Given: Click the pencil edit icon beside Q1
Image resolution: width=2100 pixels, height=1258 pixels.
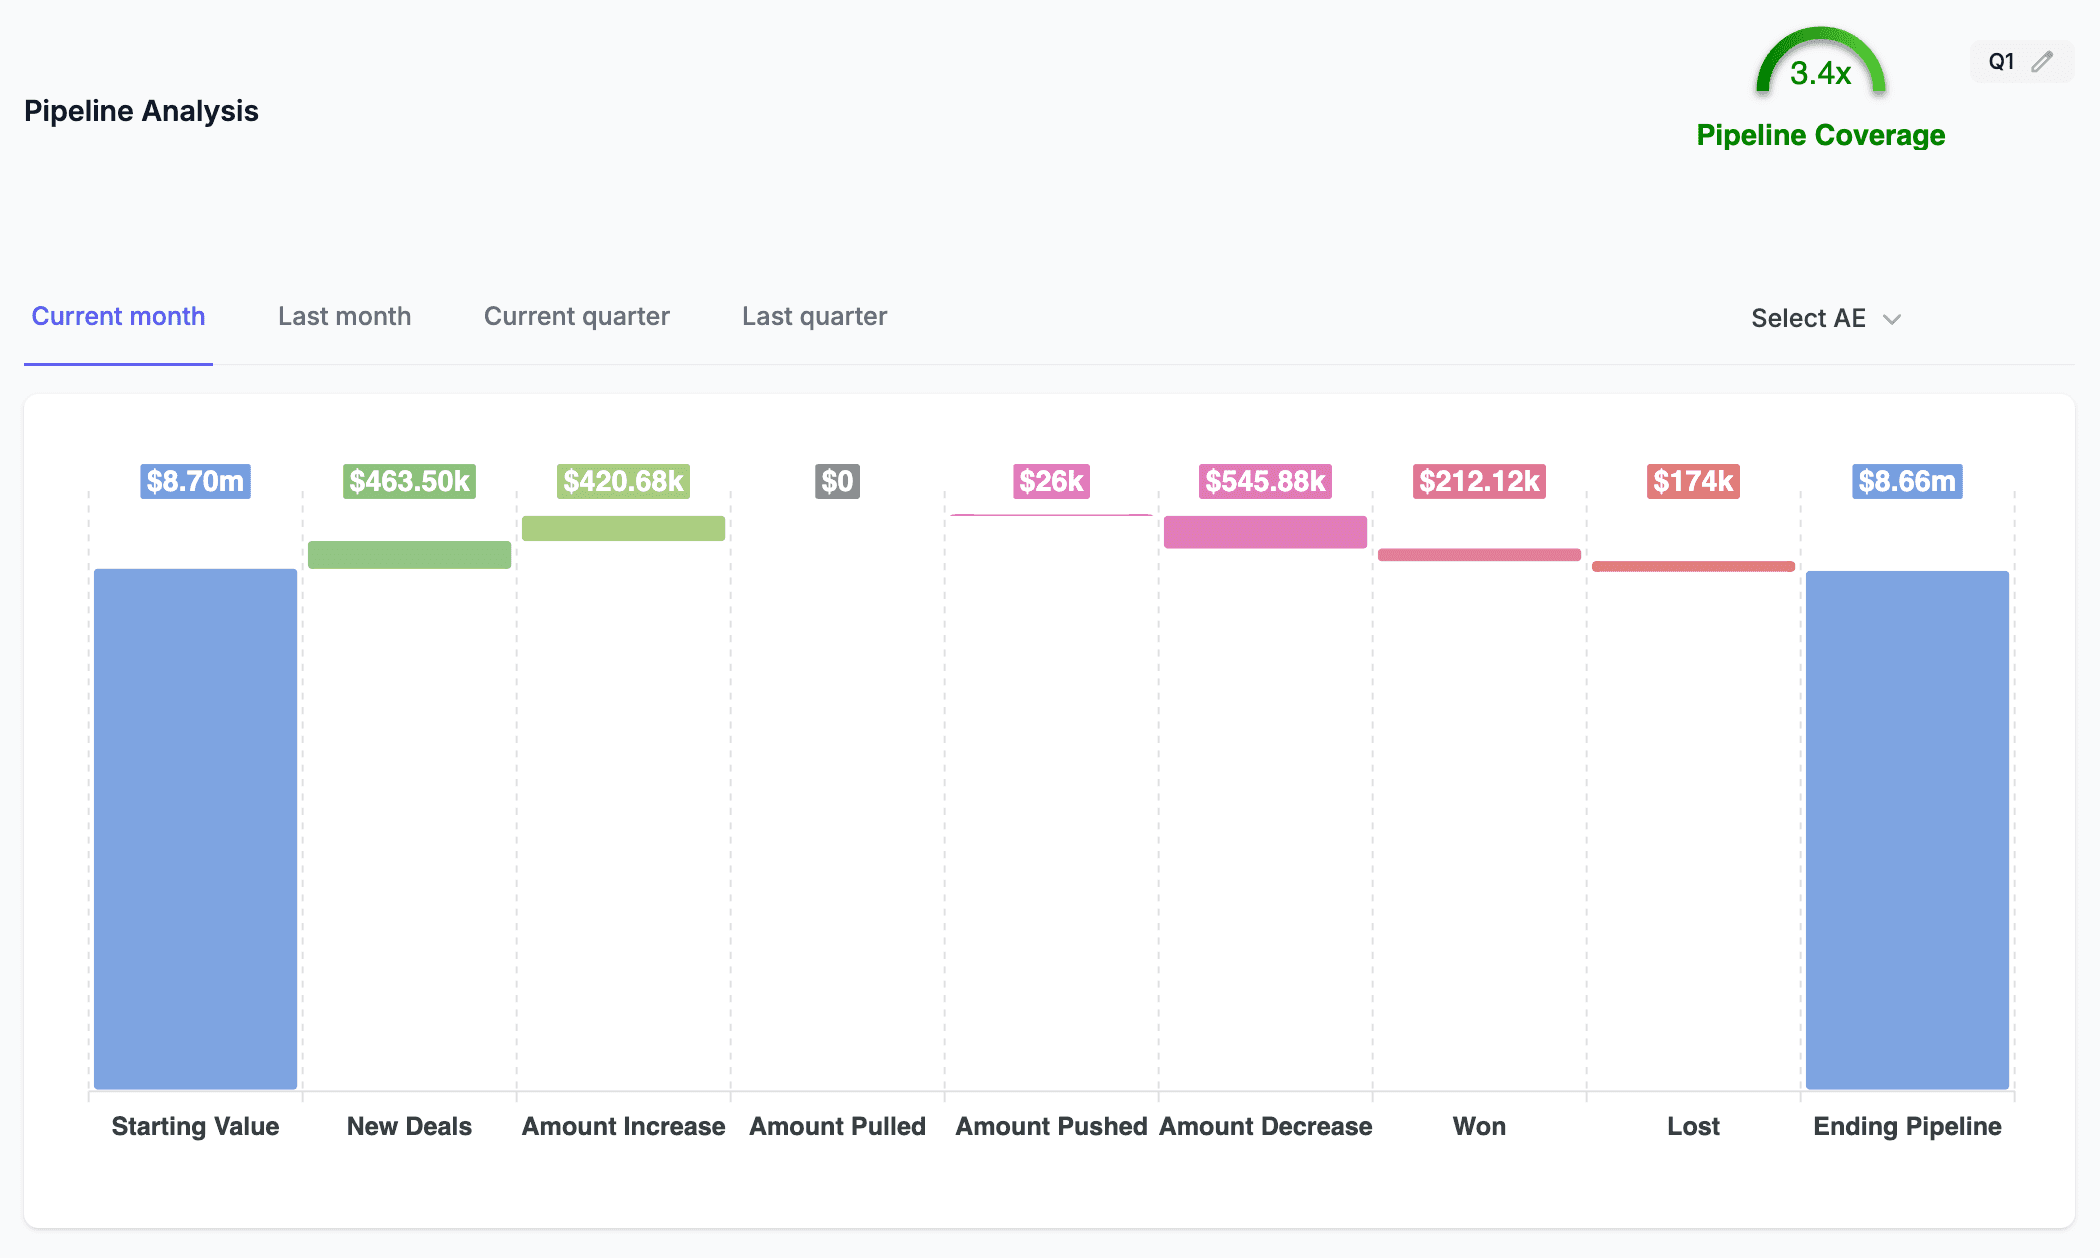Looking at the screenshot, I should pos(2042,62).
